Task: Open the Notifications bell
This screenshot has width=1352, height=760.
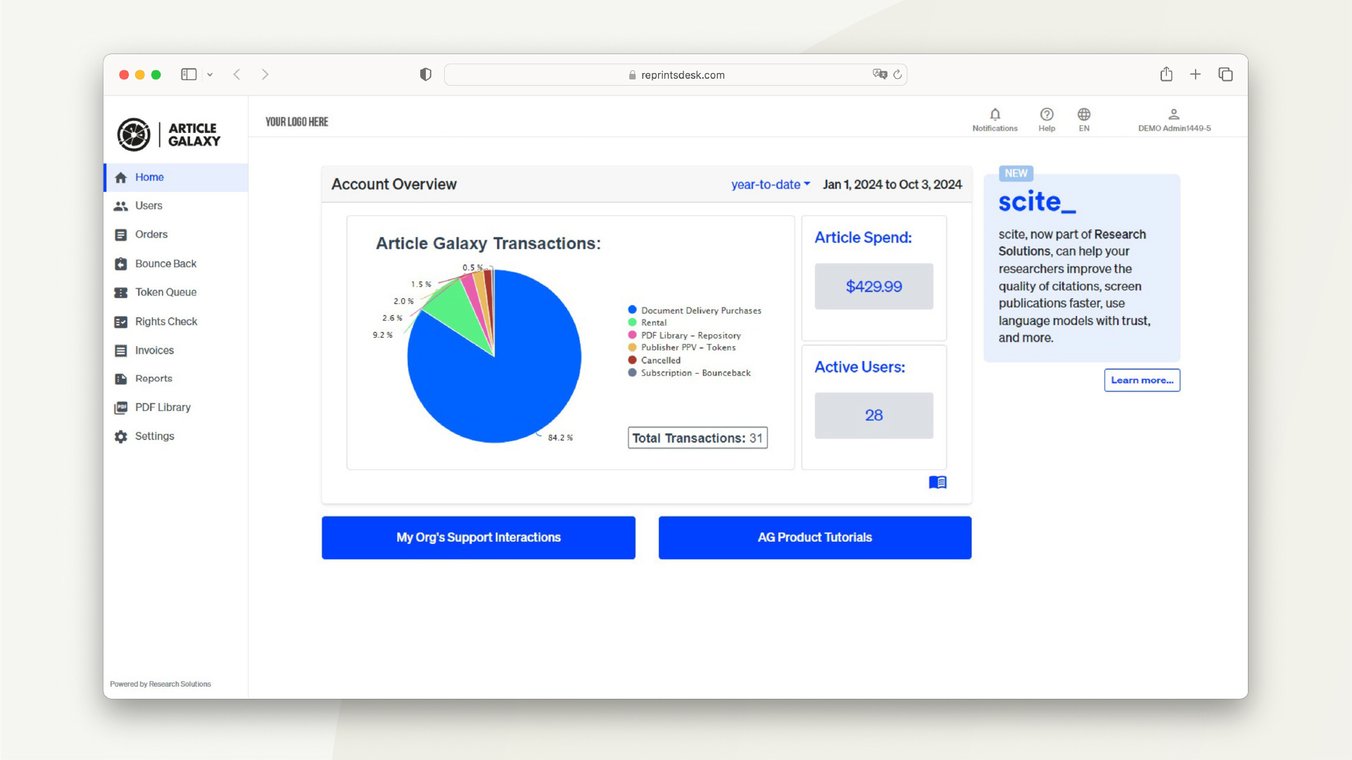Action: click(995, 120)
